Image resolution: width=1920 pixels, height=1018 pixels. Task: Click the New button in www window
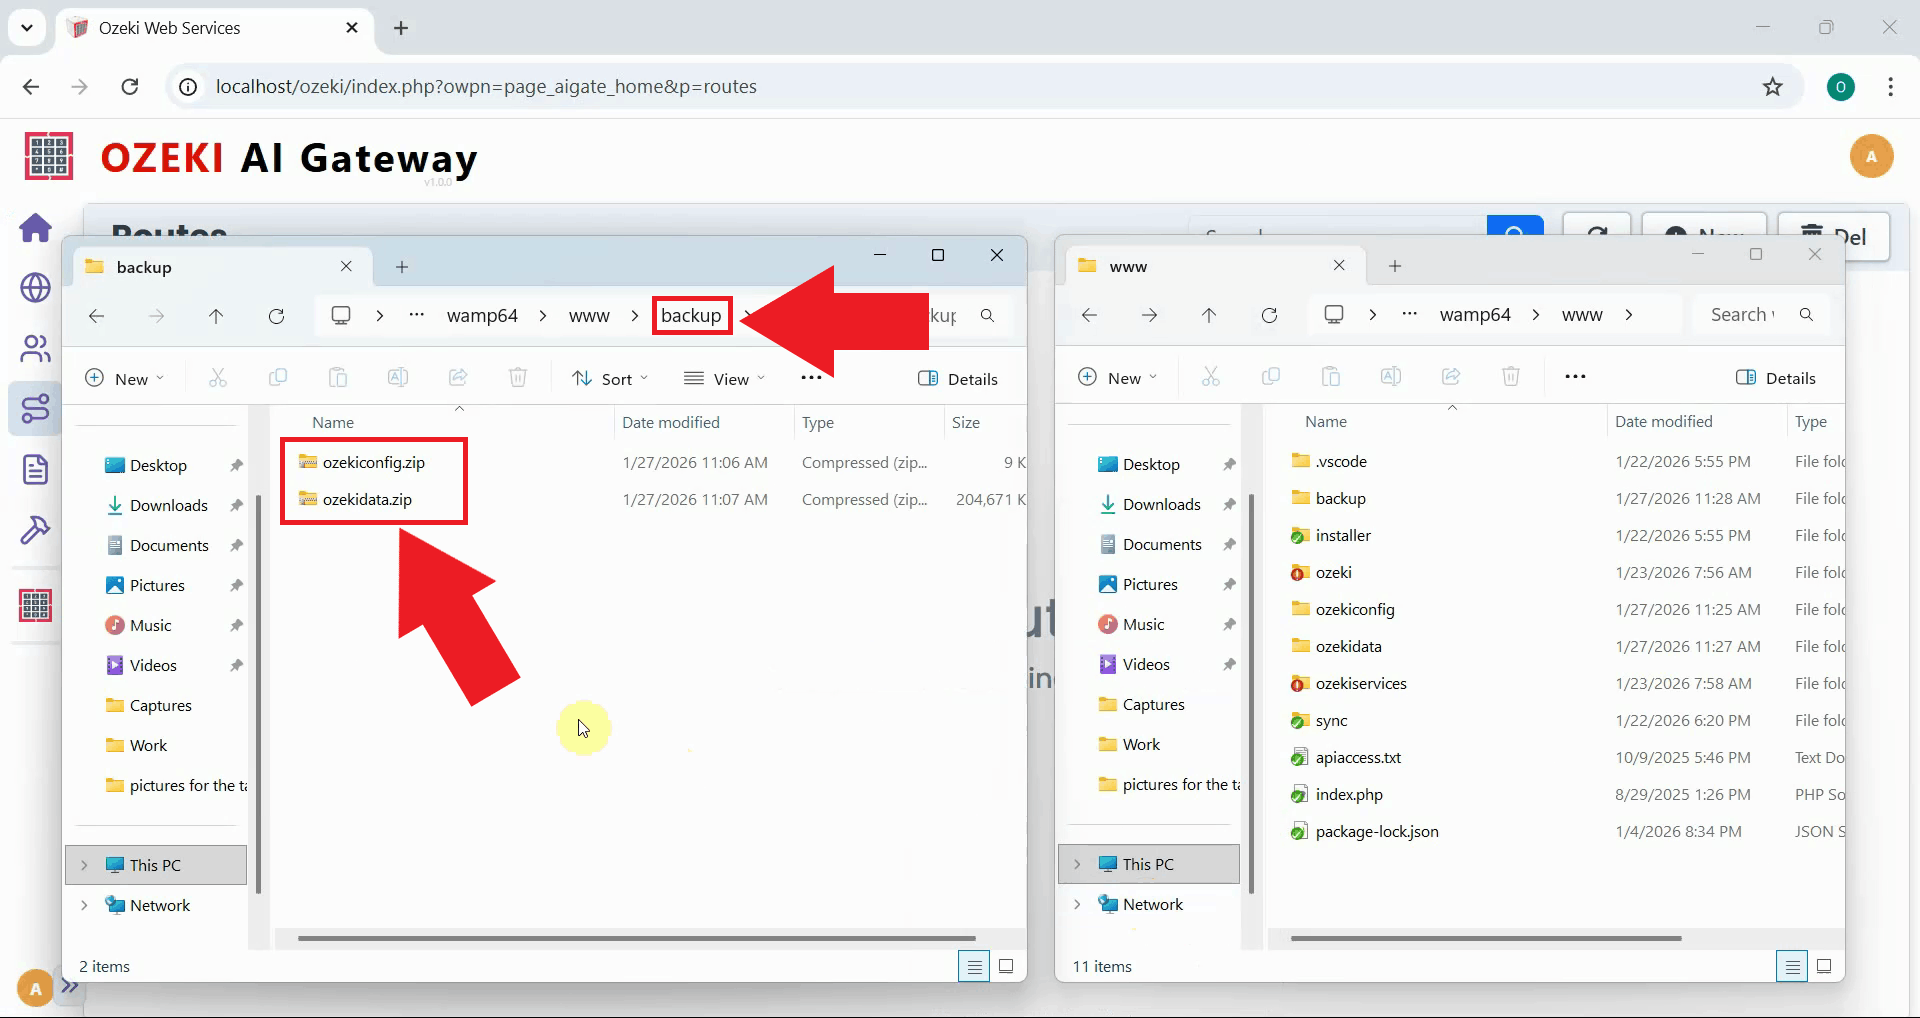click(1118, 378)
